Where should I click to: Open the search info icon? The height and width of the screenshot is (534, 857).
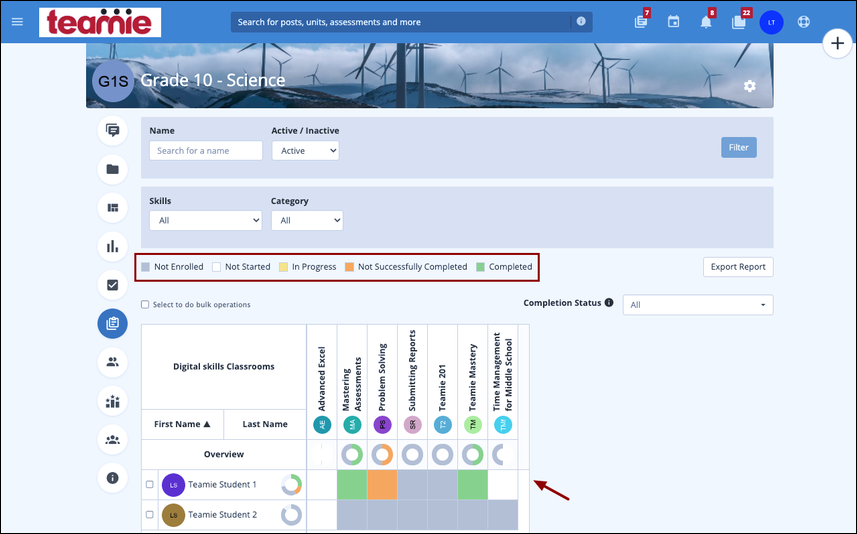(581, 21)
